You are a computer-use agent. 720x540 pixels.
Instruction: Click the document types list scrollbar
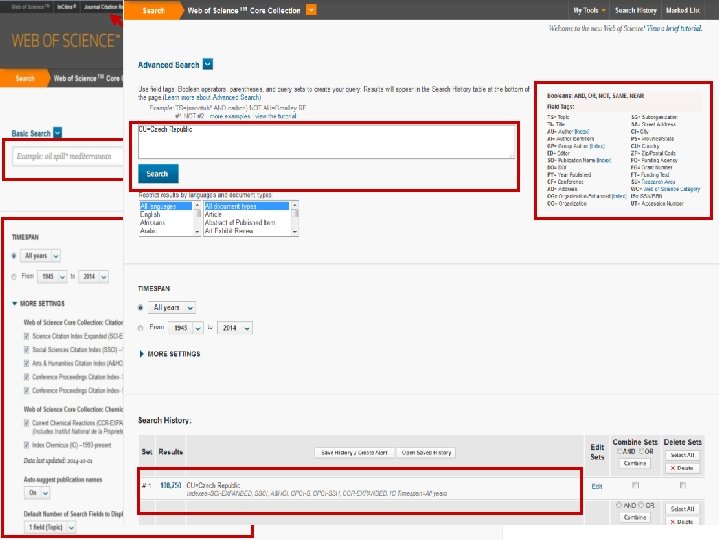295,219
